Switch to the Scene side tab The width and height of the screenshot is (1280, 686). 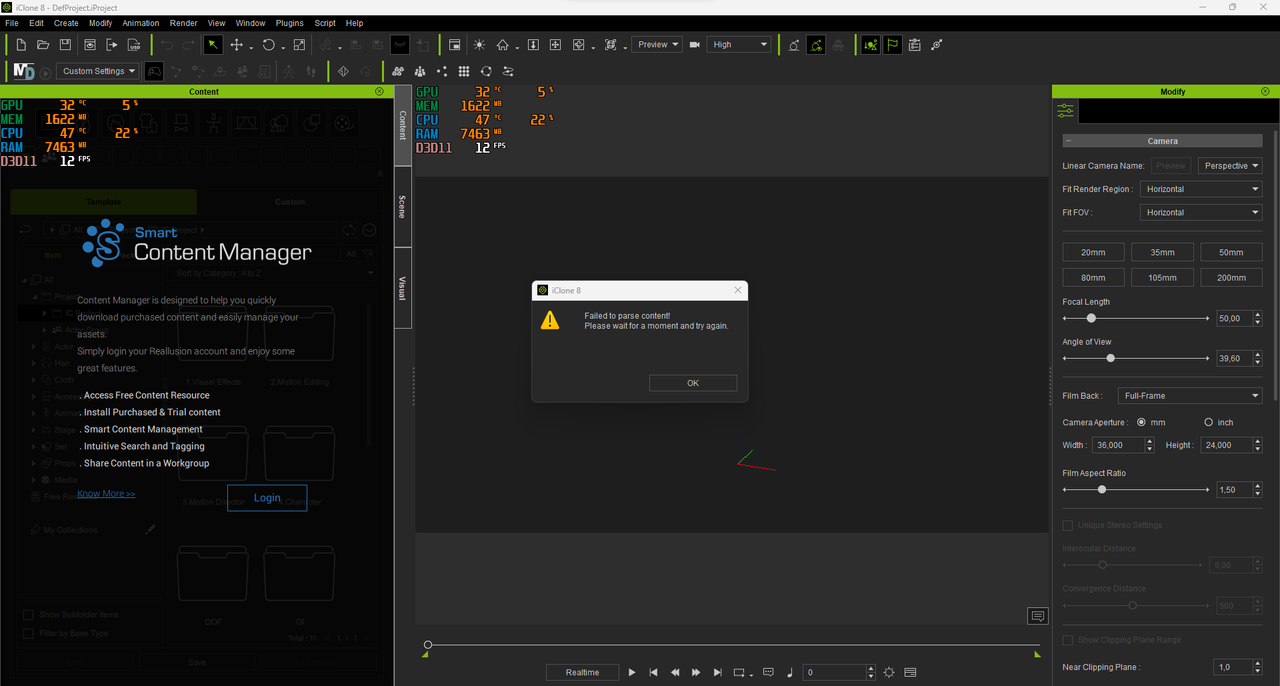403,207
